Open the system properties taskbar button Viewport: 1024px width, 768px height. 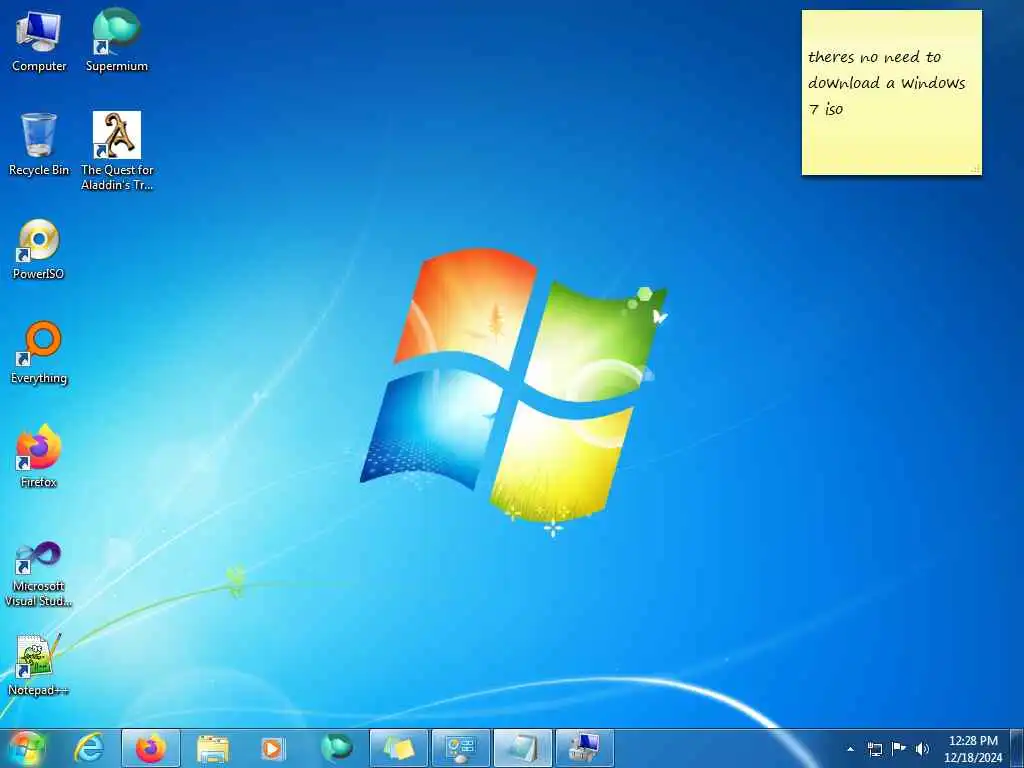[x=584, y=748]
